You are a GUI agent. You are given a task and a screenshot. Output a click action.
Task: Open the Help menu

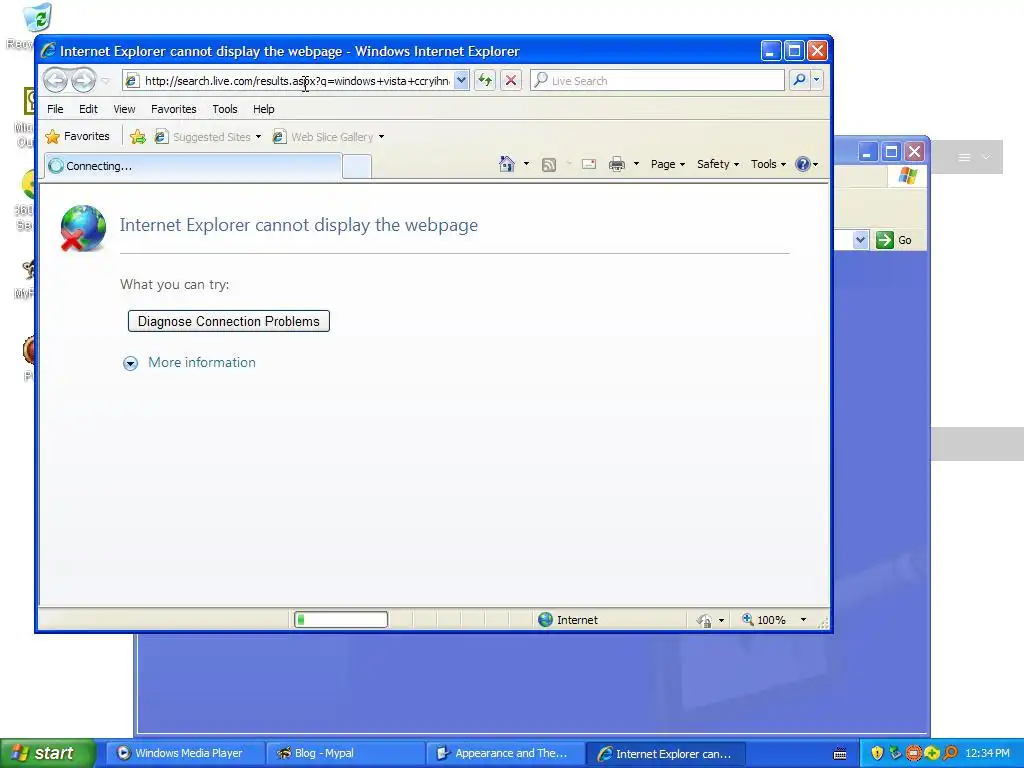point(264,109)
